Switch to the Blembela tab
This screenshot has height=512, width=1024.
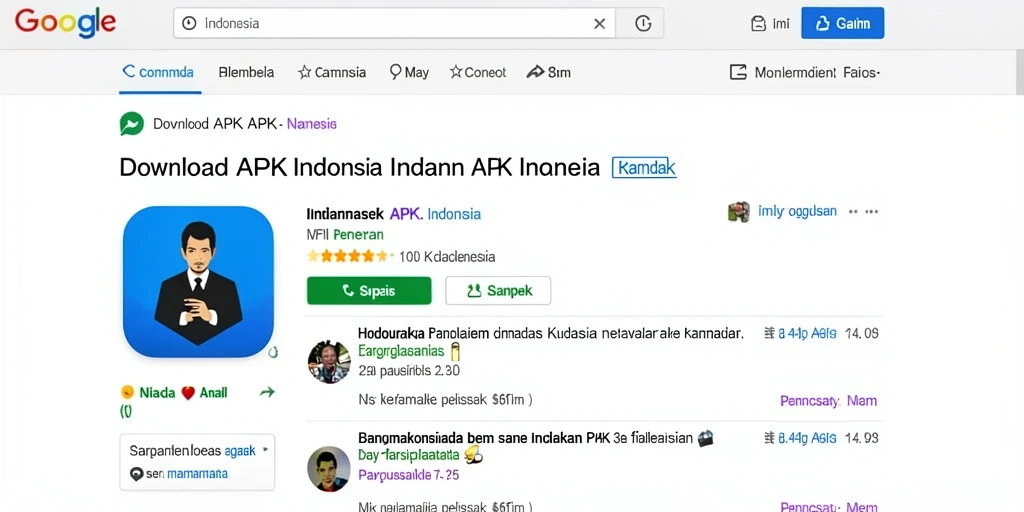[246, 72]
